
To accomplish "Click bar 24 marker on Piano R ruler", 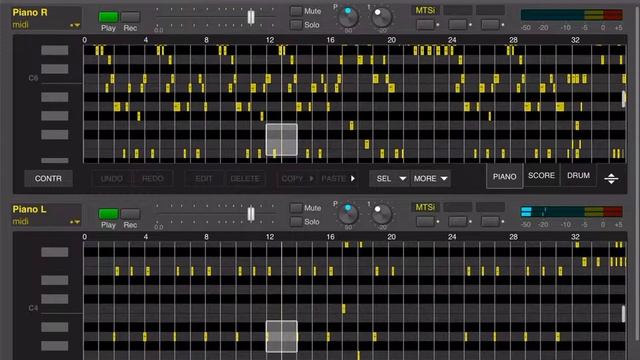I will tap(452, 40).
